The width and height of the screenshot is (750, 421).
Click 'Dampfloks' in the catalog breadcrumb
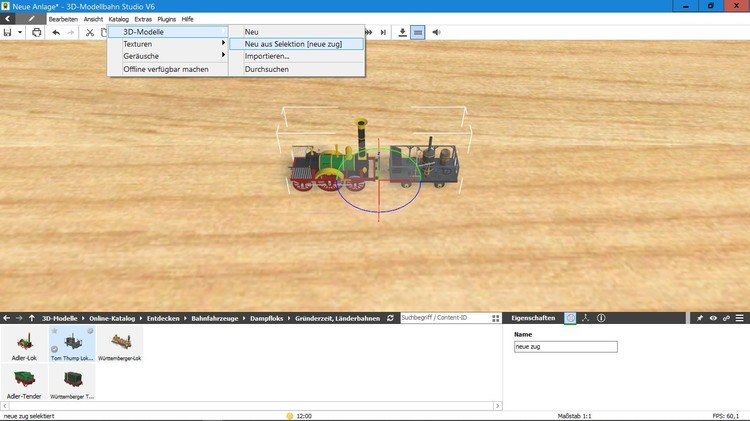pos(267,318)
